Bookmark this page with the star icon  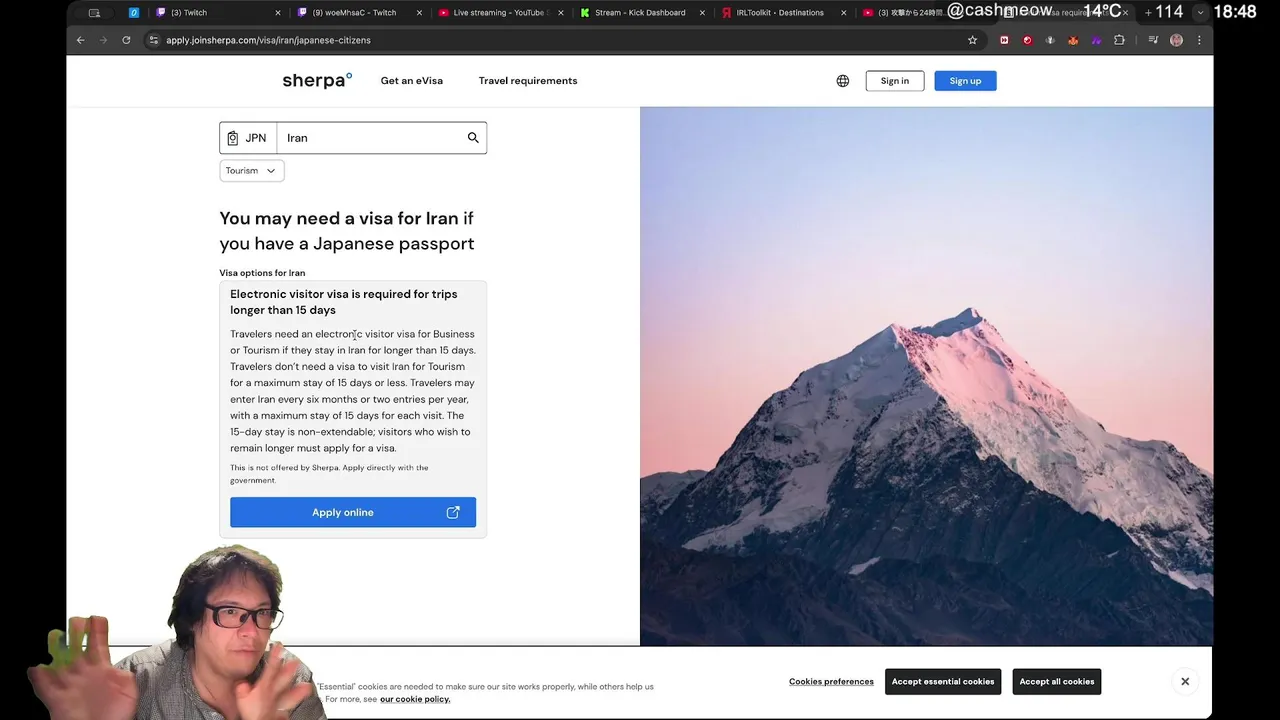click(x=972, y=40)
